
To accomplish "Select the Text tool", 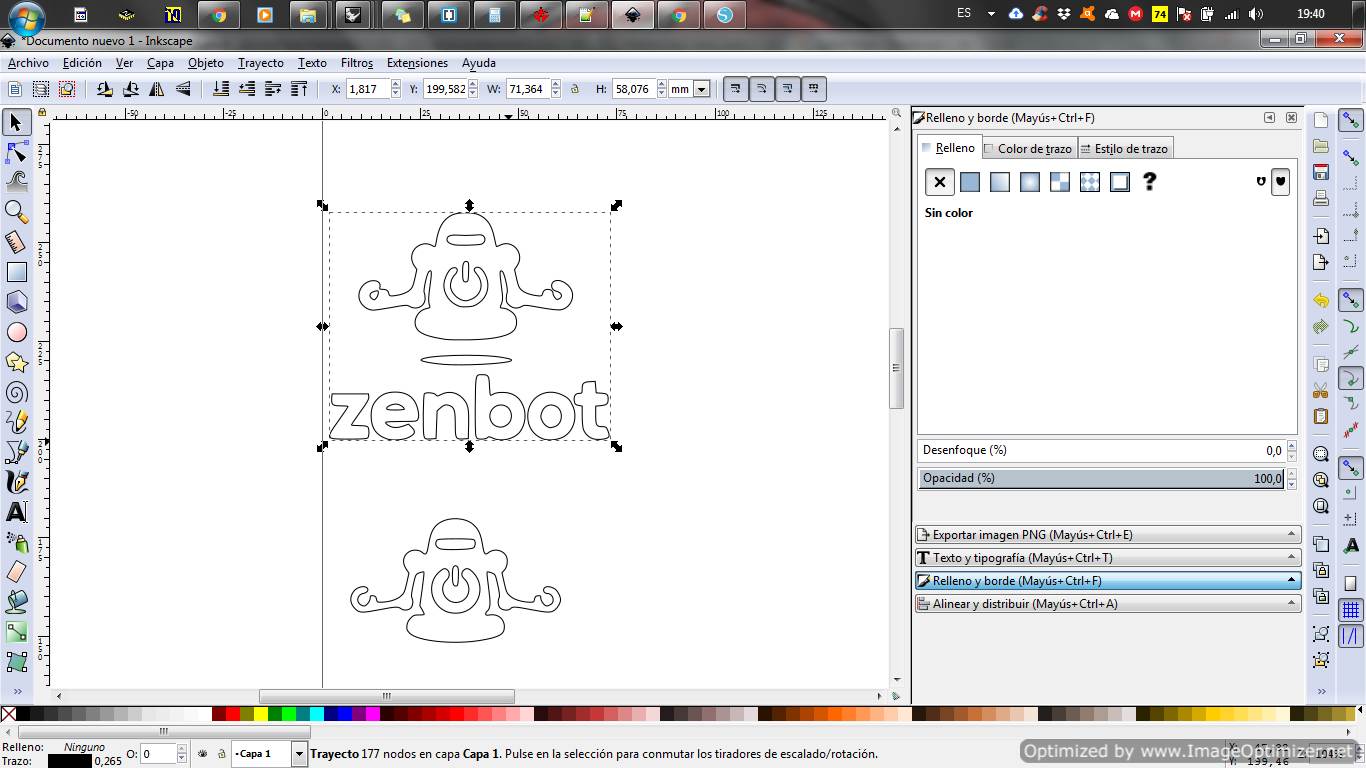I will point(16,512).
